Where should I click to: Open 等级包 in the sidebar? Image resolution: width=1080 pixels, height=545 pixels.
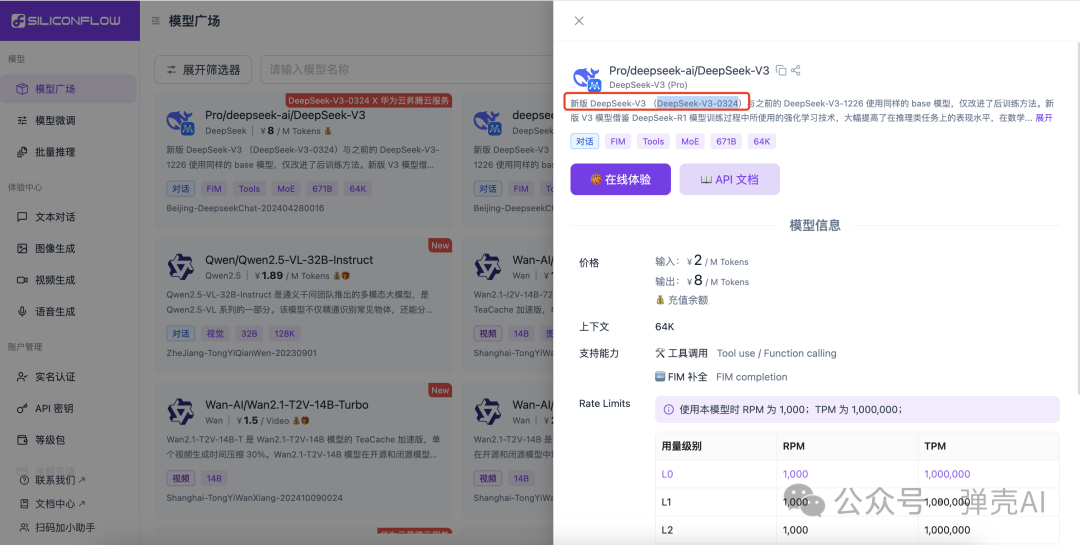[x=68, y=440]
